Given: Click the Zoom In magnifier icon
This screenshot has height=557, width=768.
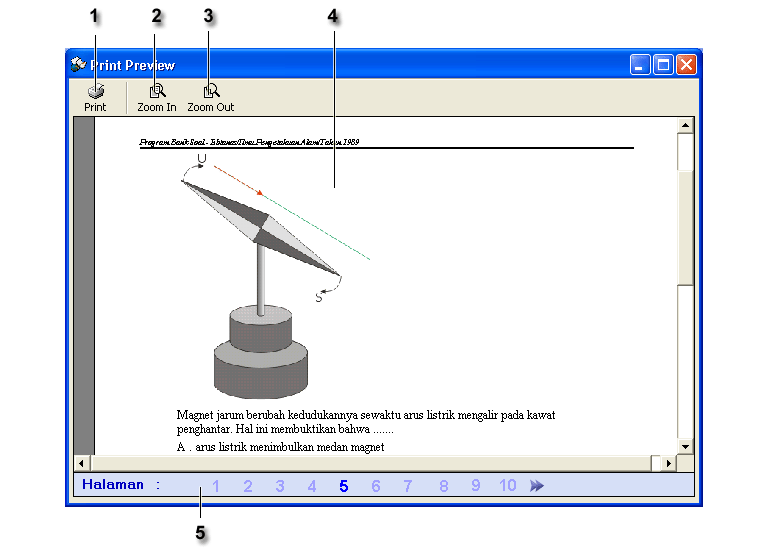Looking at the screenshot, I should (x=157, y=91).
